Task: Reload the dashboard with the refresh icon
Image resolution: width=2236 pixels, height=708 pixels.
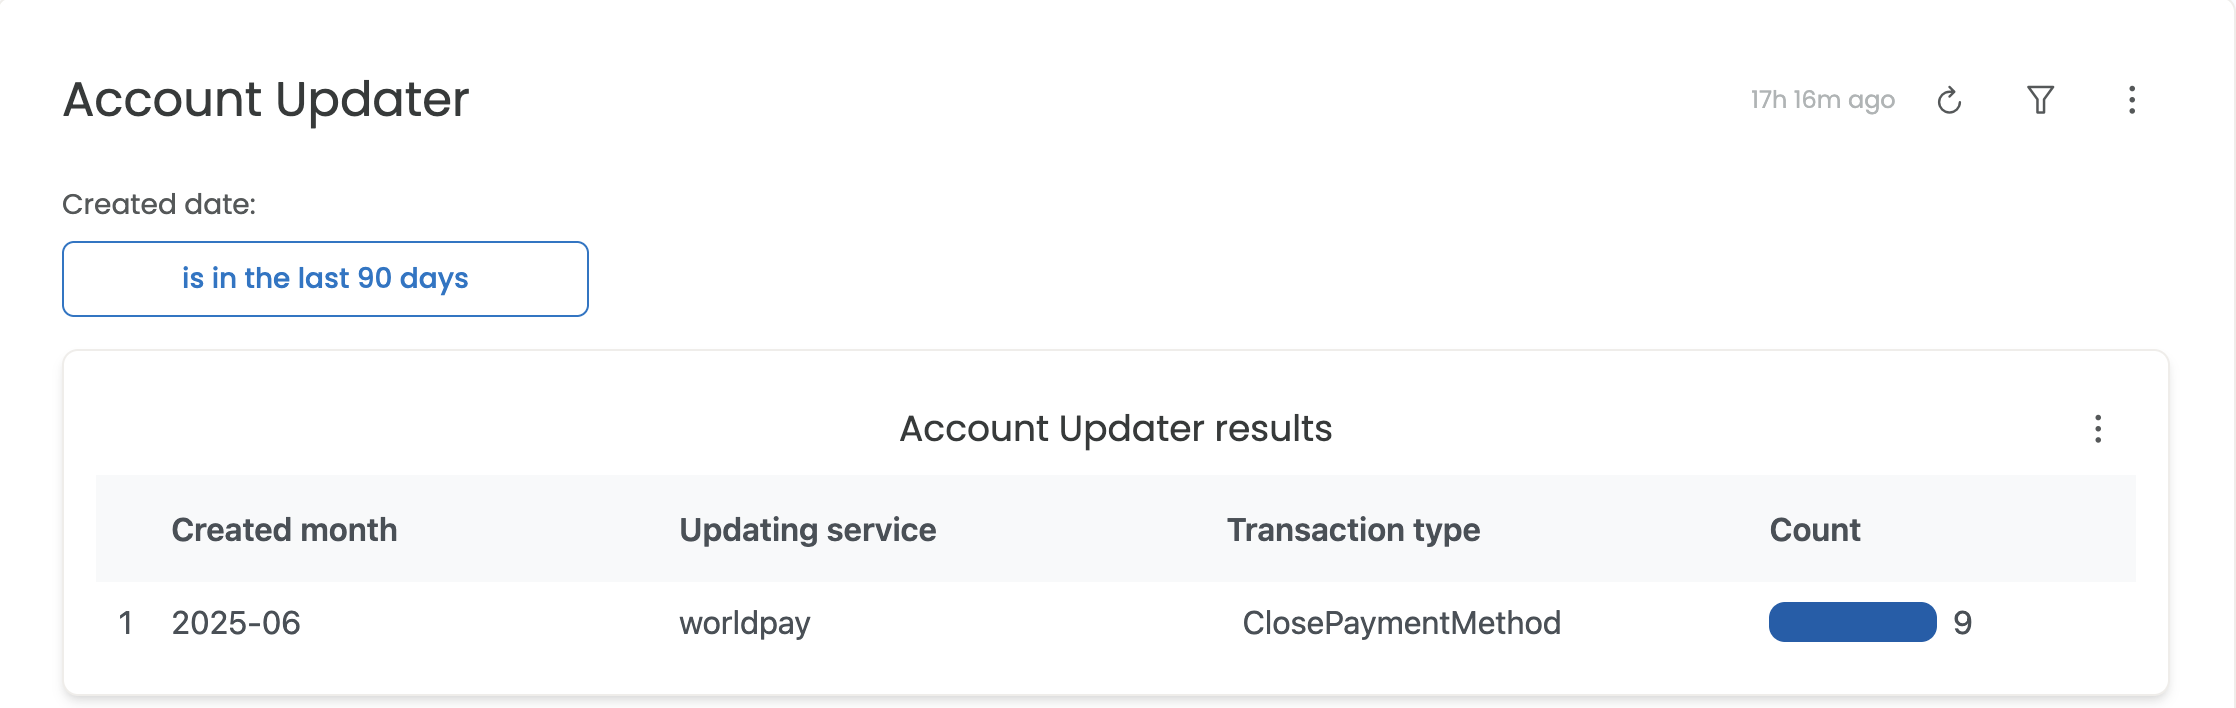Action: click(x=1949, y=100)
